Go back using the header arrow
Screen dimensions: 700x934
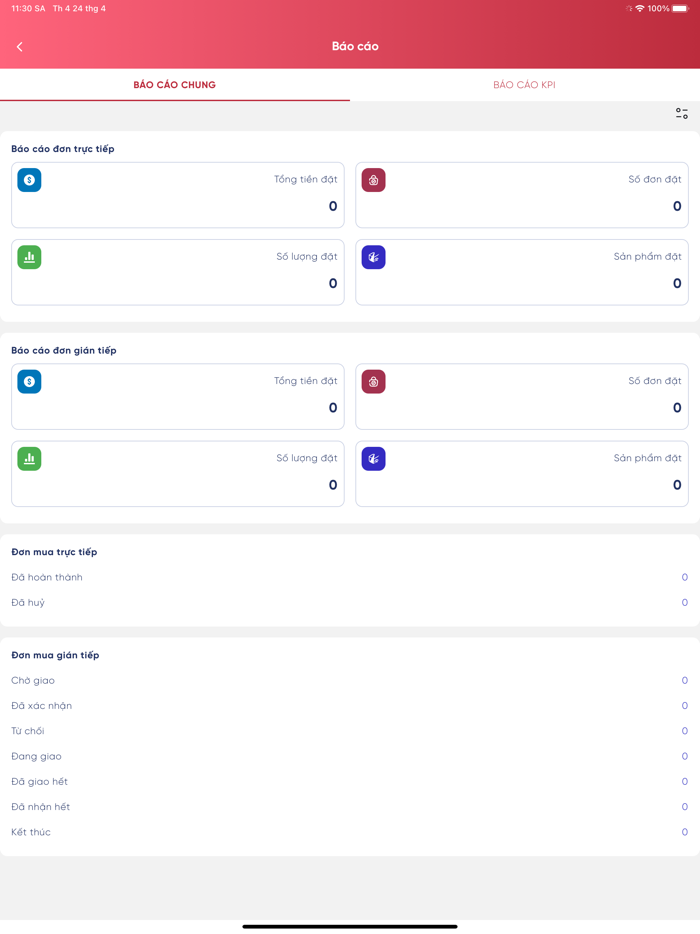[x=20, y=46]
